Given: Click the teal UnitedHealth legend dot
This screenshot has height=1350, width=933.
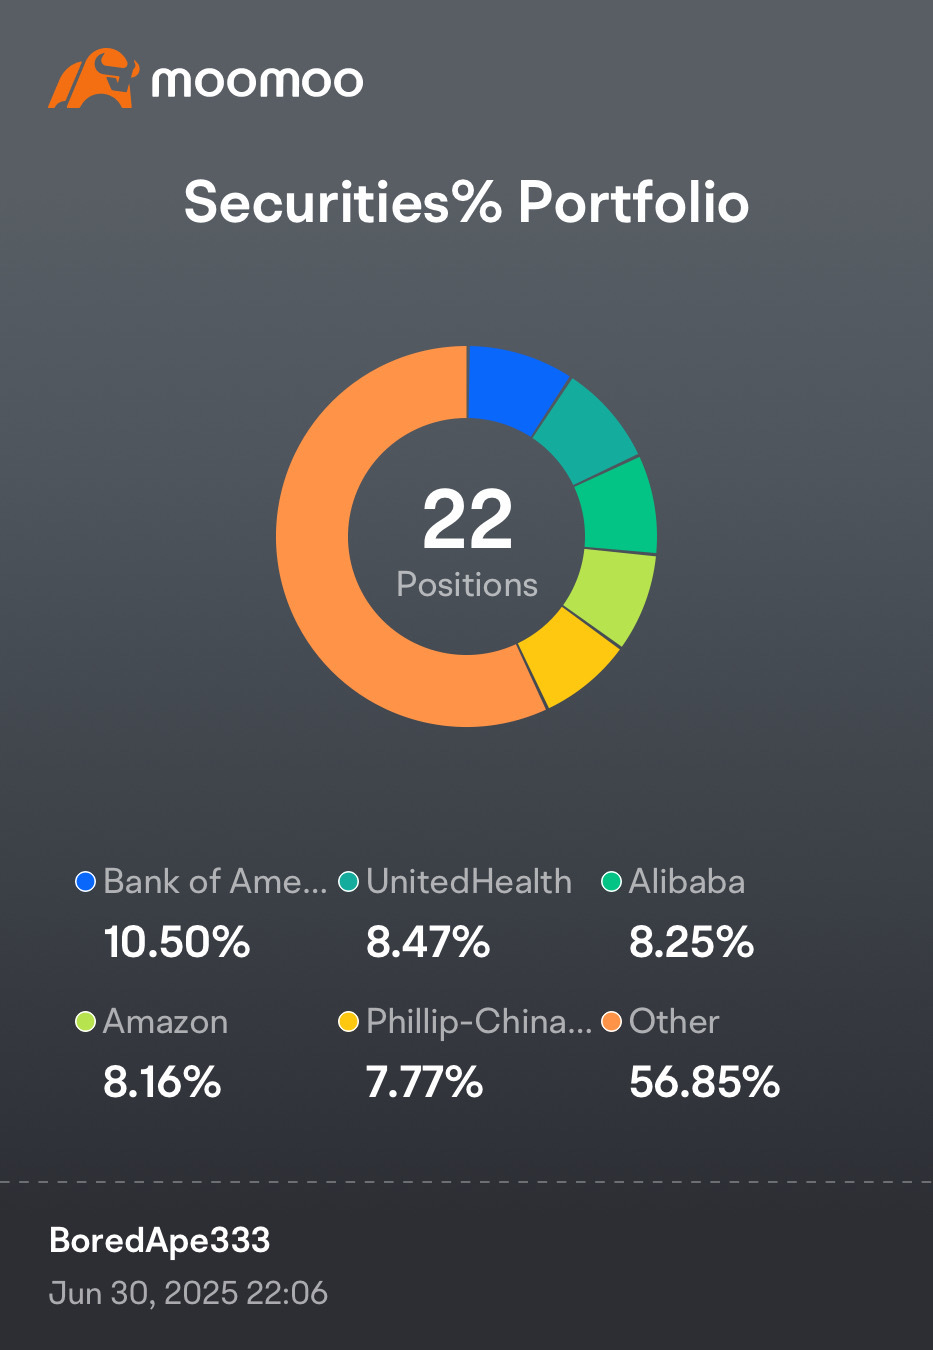Looking at the screenshot, I should [348, 882].
